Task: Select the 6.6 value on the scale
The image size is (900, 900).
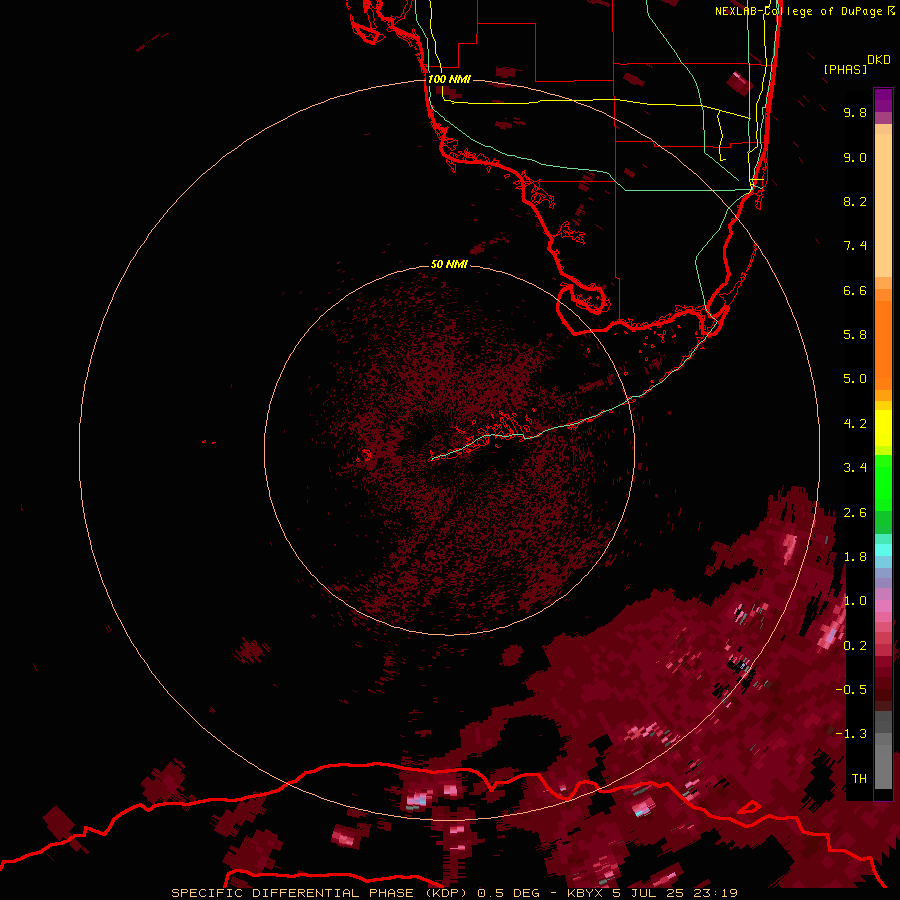Action: [x=855, y=290]
